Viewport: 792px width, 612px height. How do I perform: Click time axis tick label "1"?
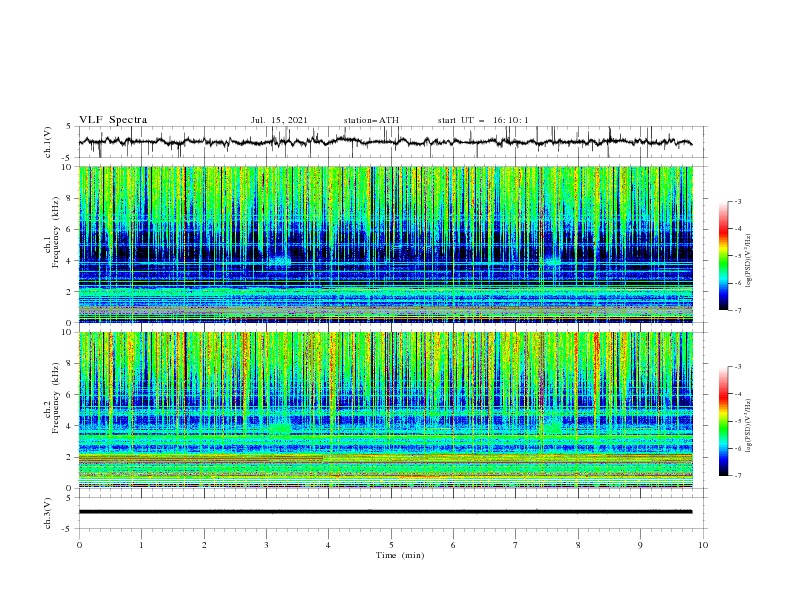click(141, 545)
